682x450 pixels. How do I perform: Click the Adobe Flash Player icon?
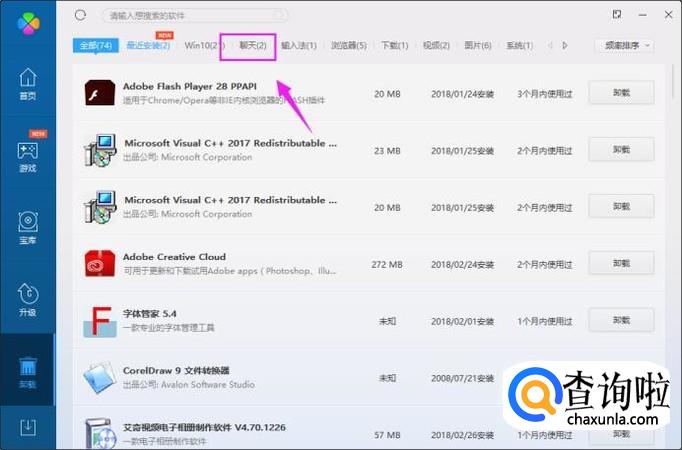100,93
